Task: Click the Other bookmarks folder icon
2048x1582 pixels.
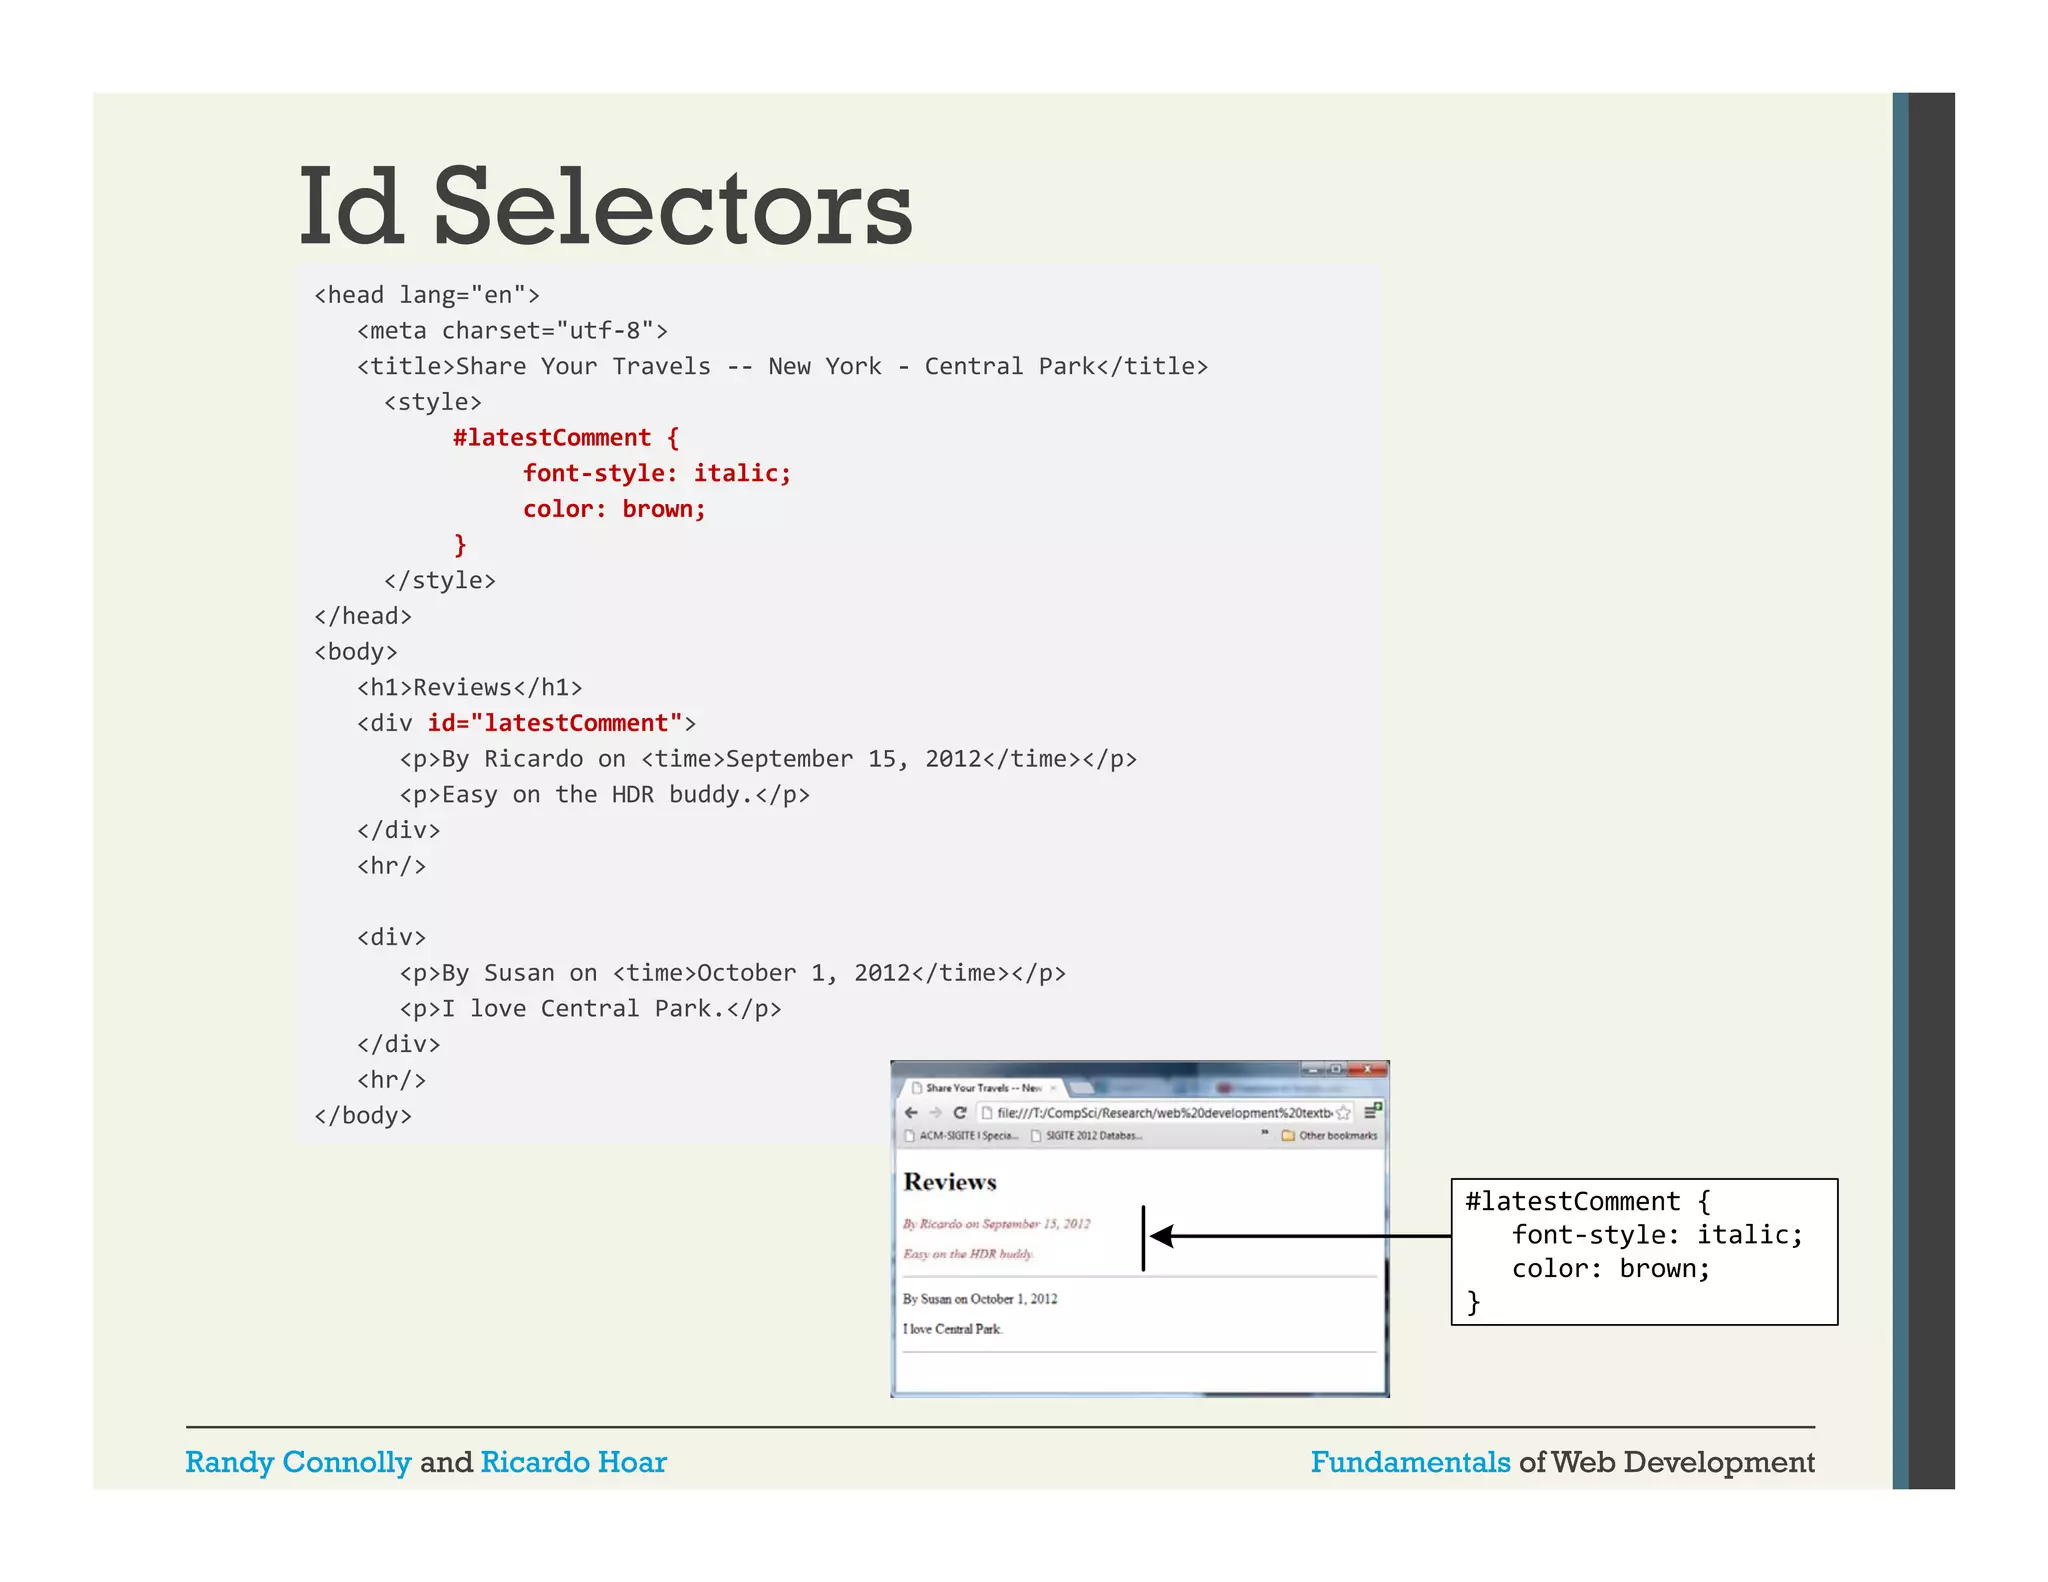Action: (x=1288, y=1135)
